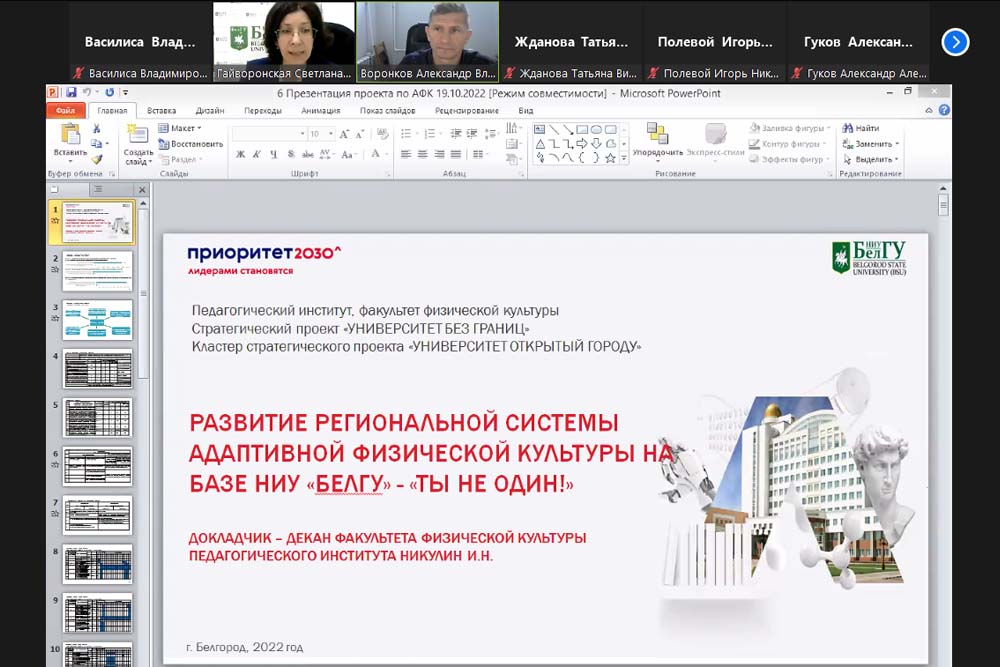Switch to the Показ слайдов tab
The height and width of the screenshot is (667, 1000).
tap(387, 111)
